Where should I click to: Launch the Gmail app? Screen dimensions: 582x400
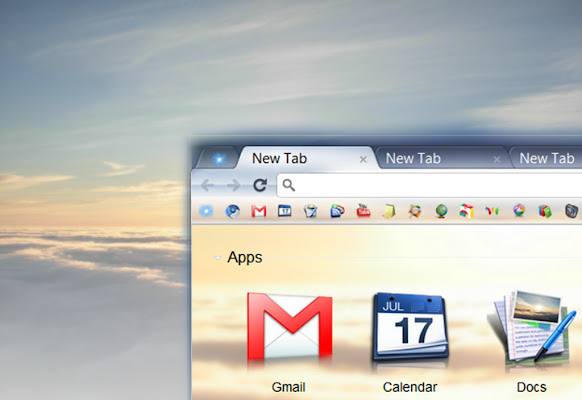[290, 327]
